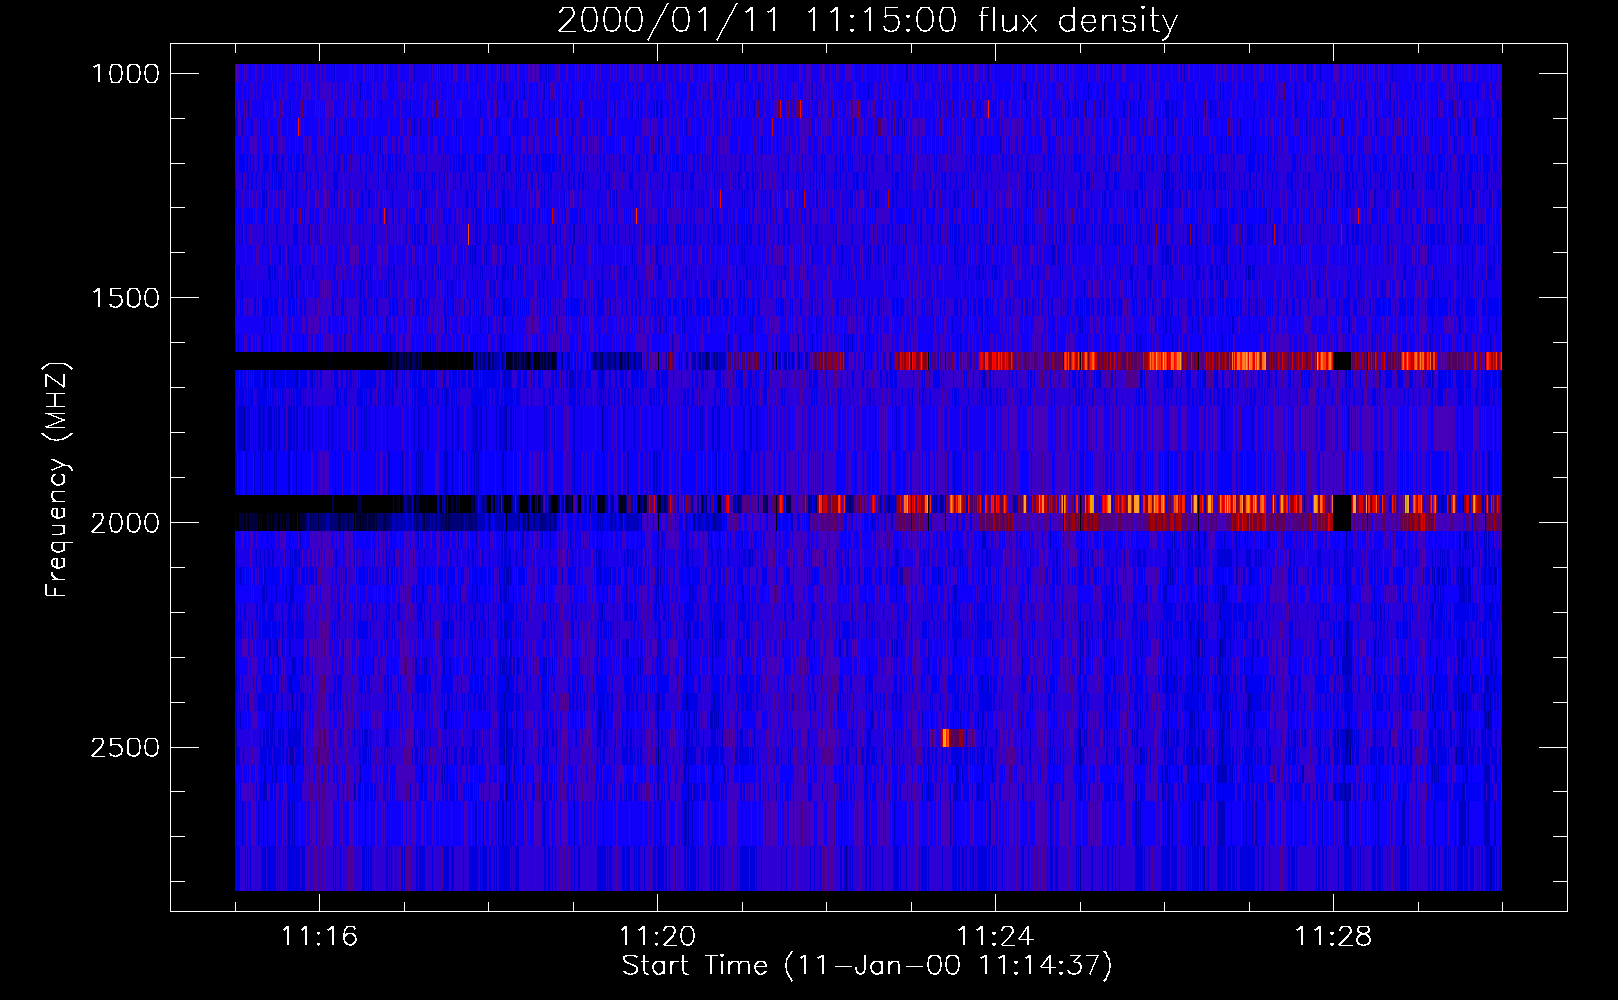
Task: Select the '1000' frequency axis label
Action: (125, 73)
